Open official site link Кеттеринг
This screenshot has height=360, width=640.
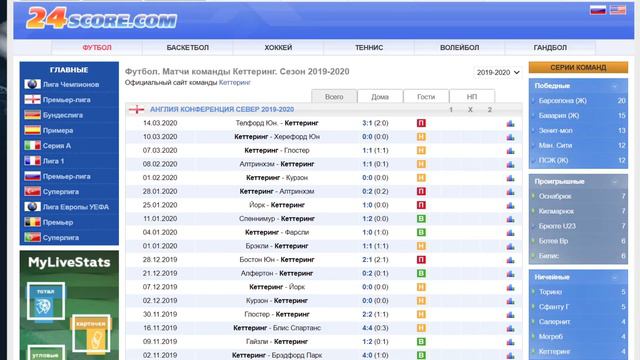pyautogui.click(x=235, y=82)
